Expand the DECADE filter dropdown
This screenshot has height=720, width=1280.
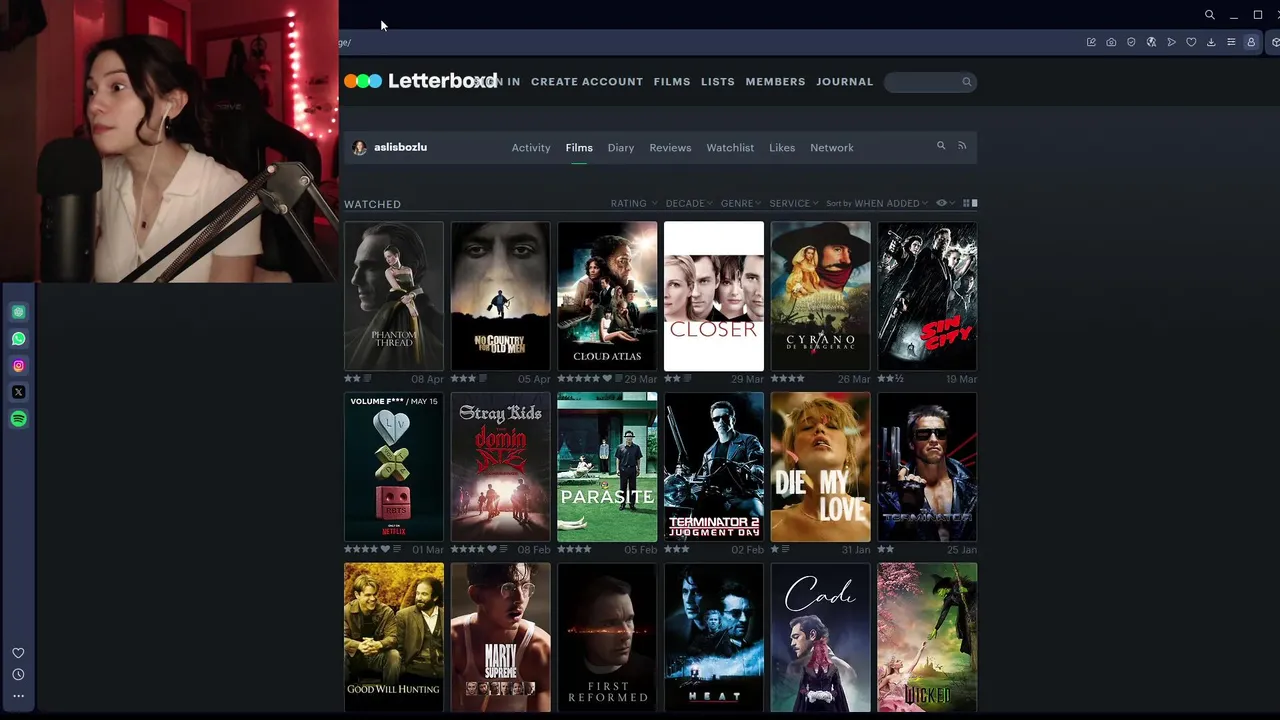(689, 203)
